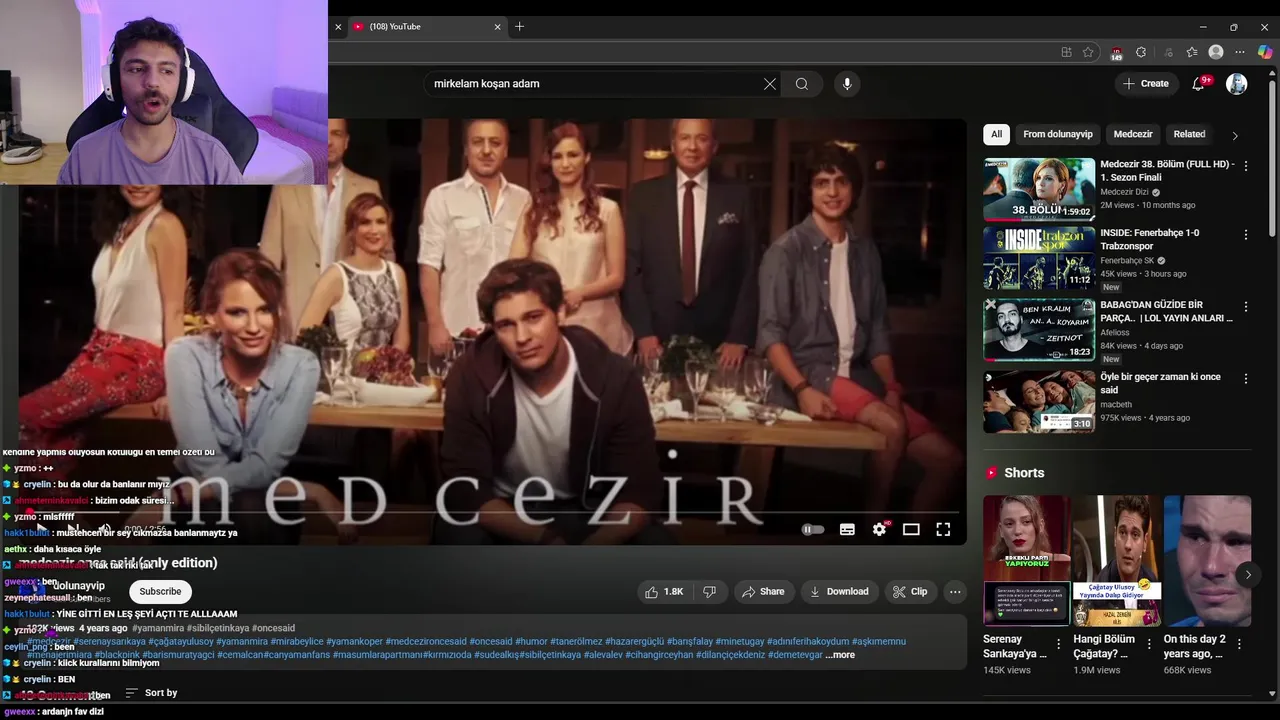1280x720 pixels.
Task: Open options for BABAG'DAN GÜZİDE video
Action: click(1245, 307)
